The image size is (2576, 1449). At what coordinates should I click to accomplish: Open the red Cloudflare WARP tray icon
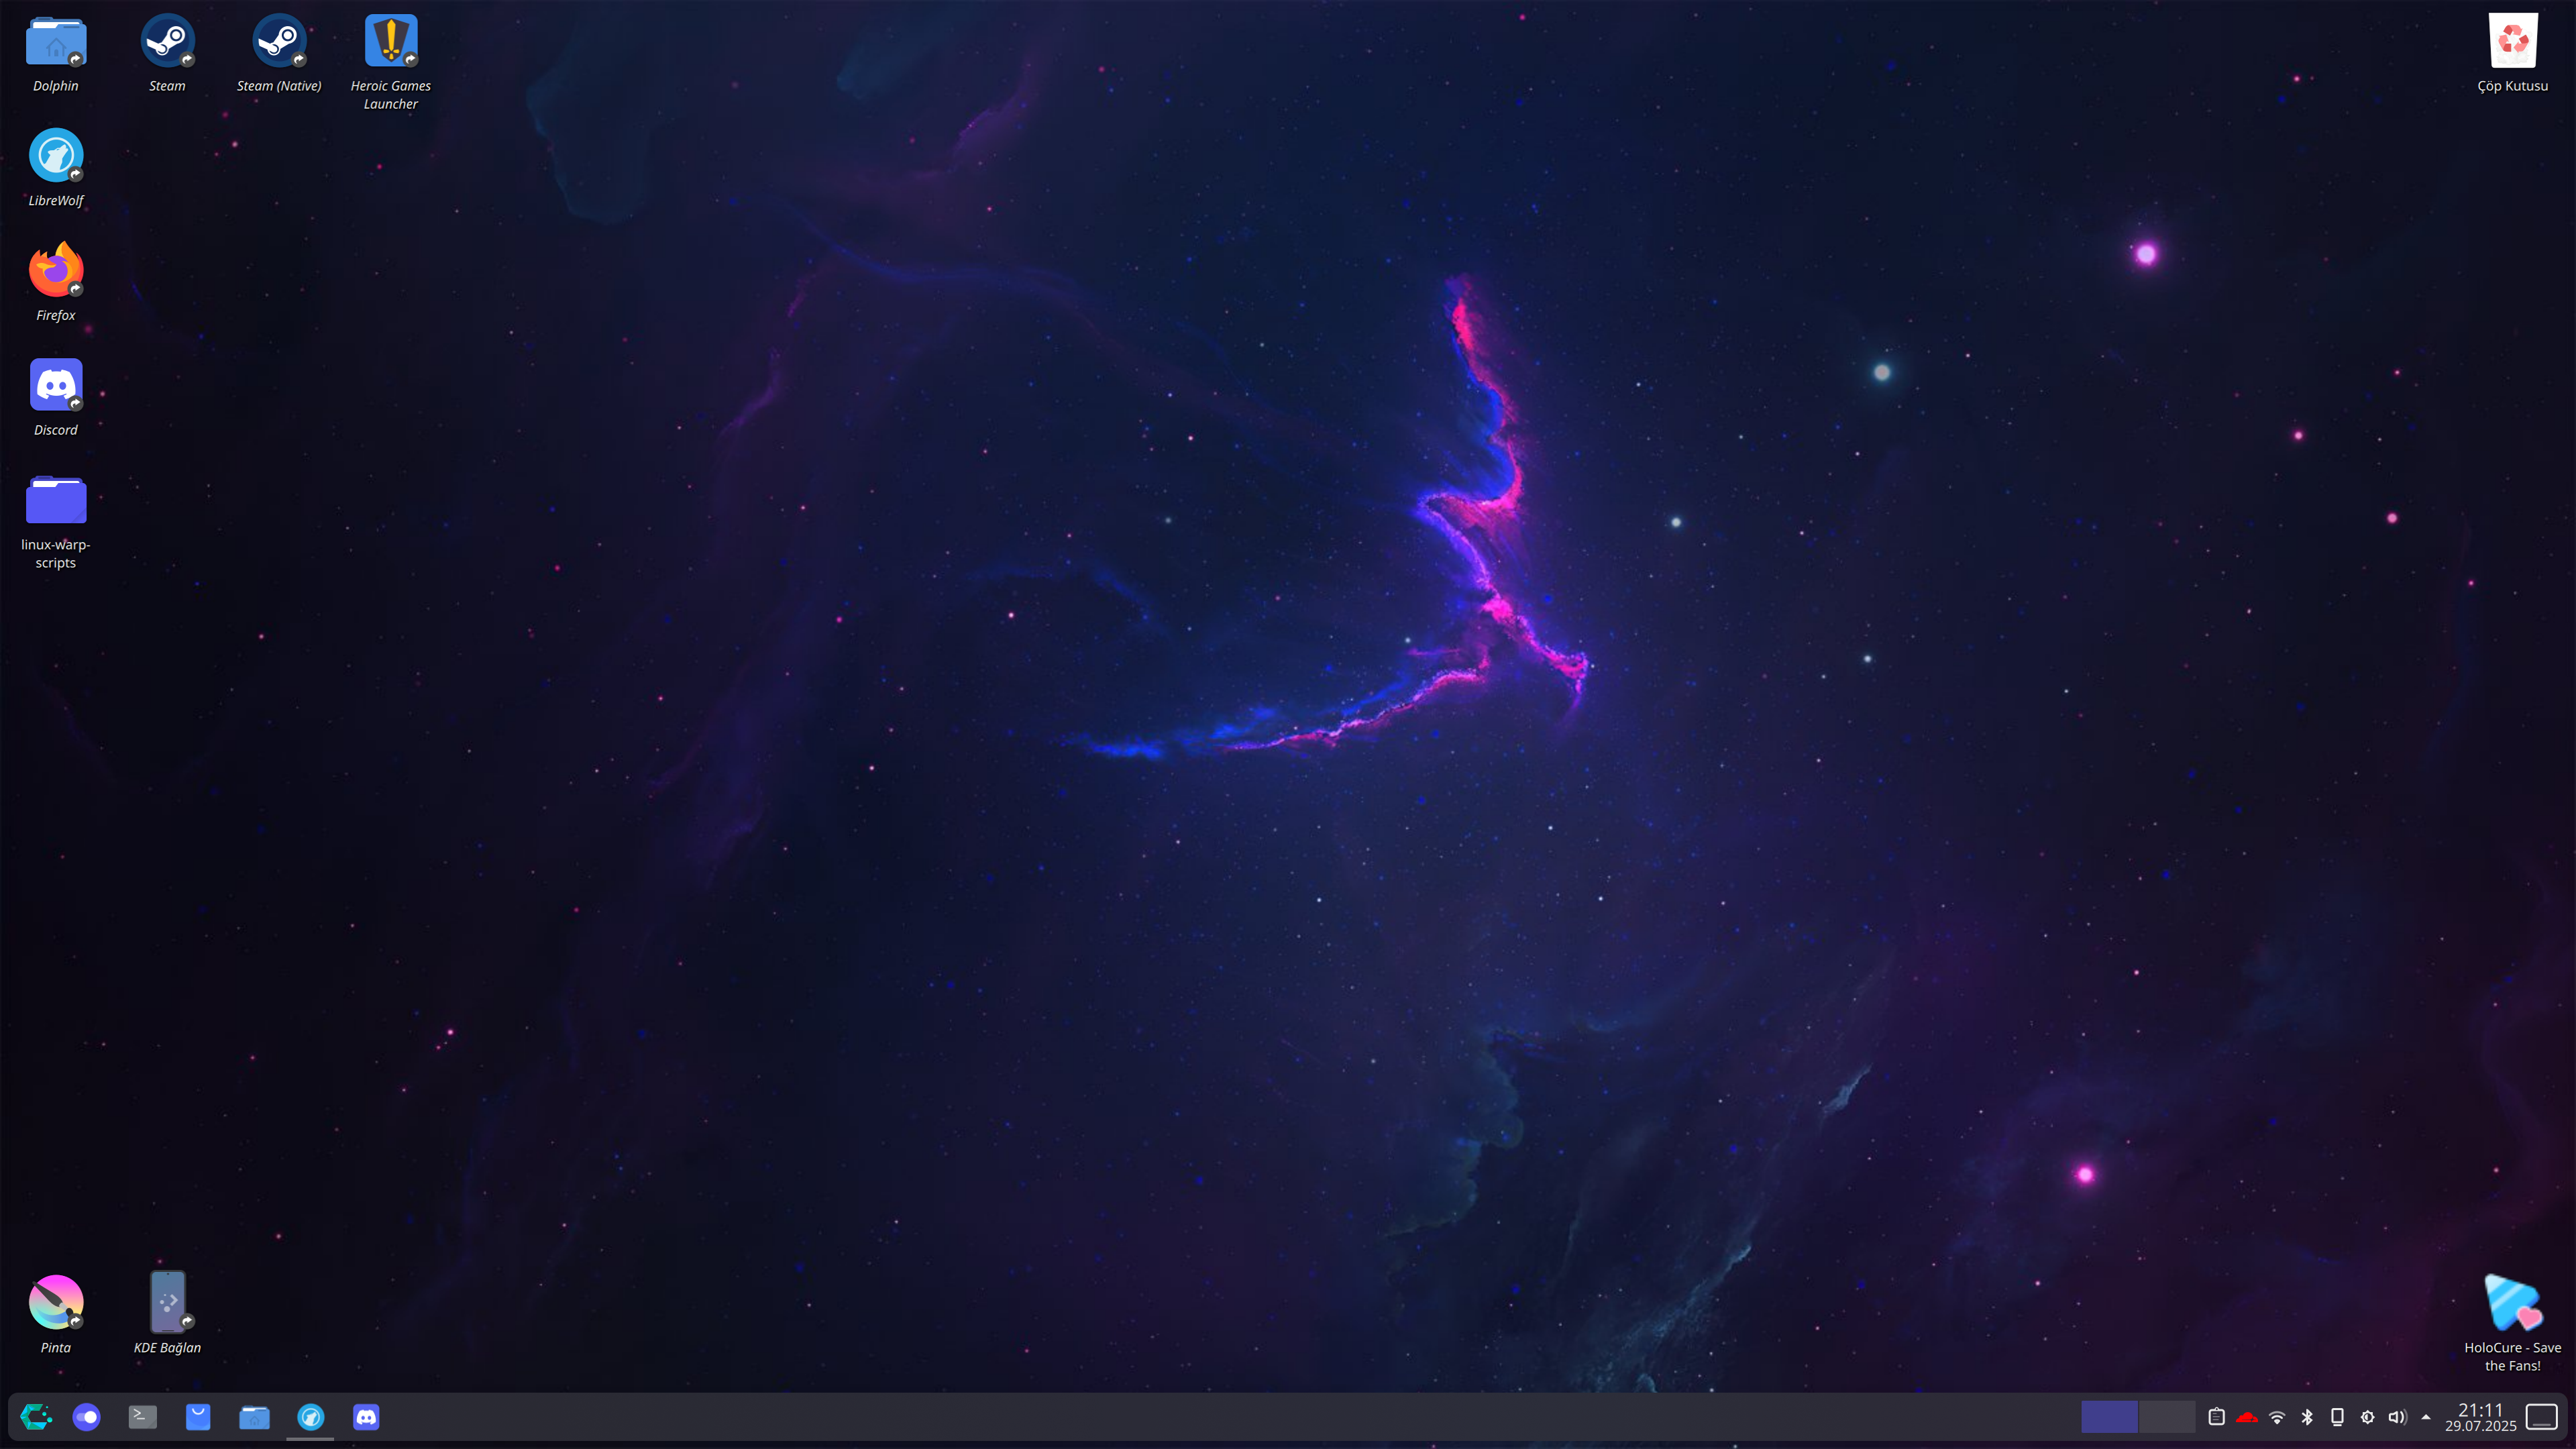(x=2246, y=1417)
